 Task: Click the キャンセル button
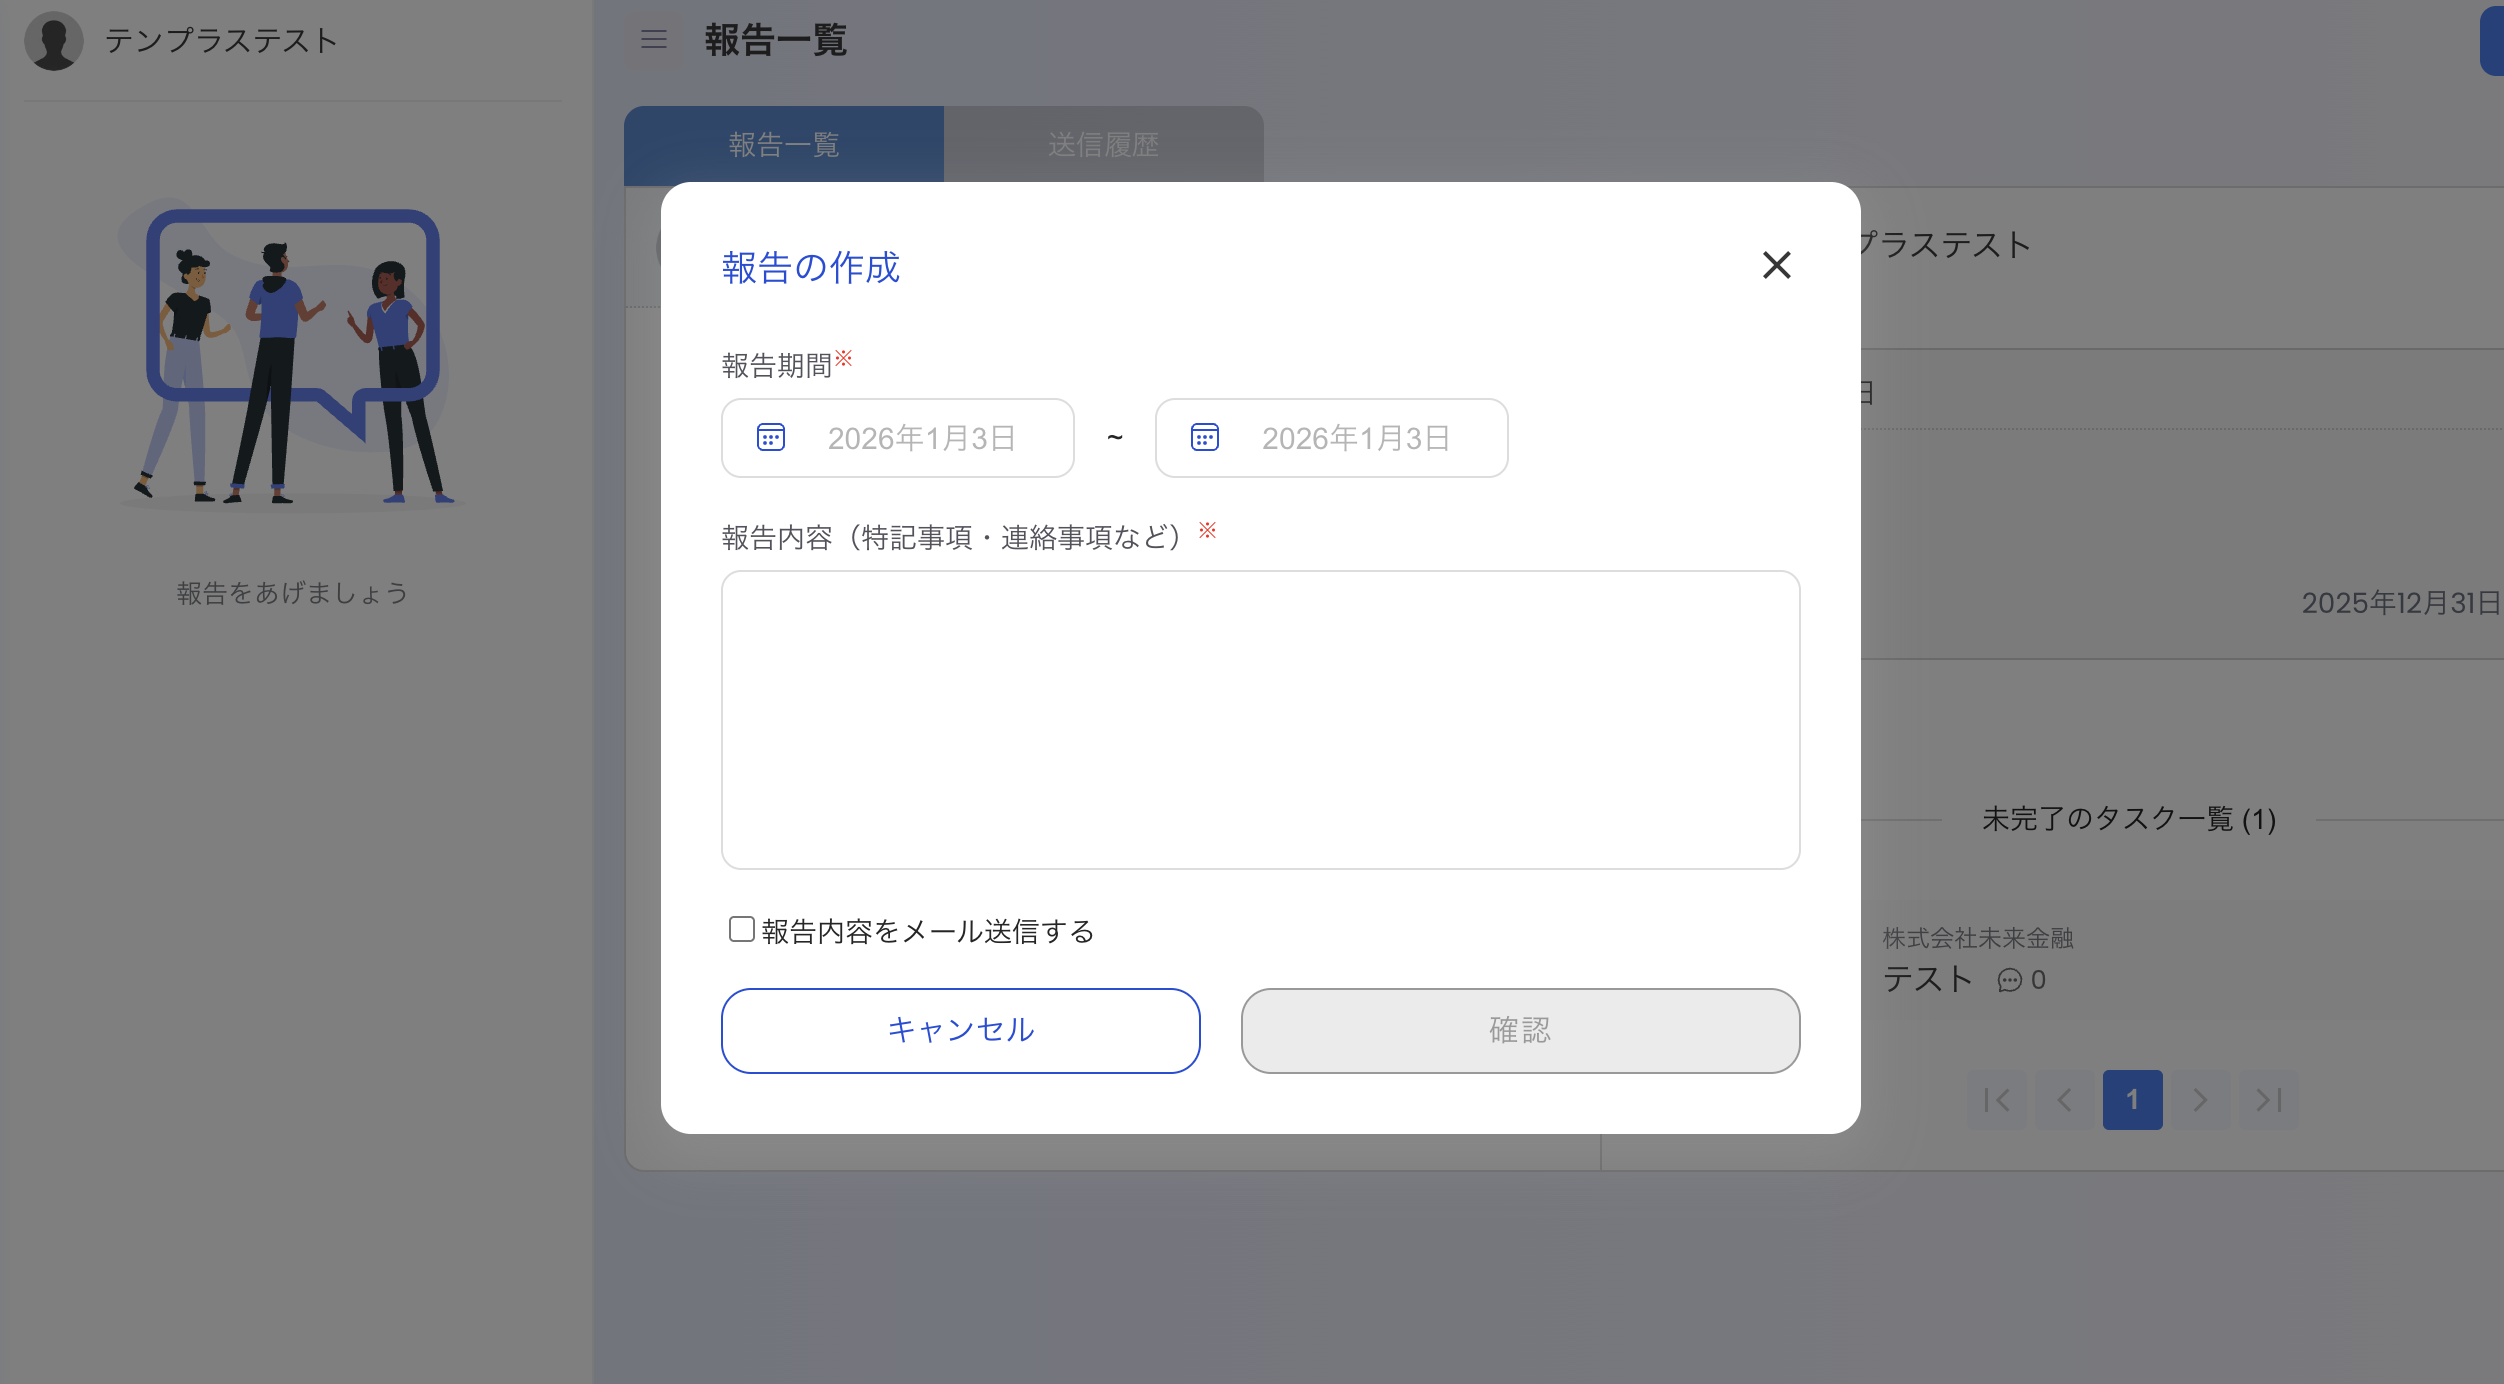coord(960,1031)
